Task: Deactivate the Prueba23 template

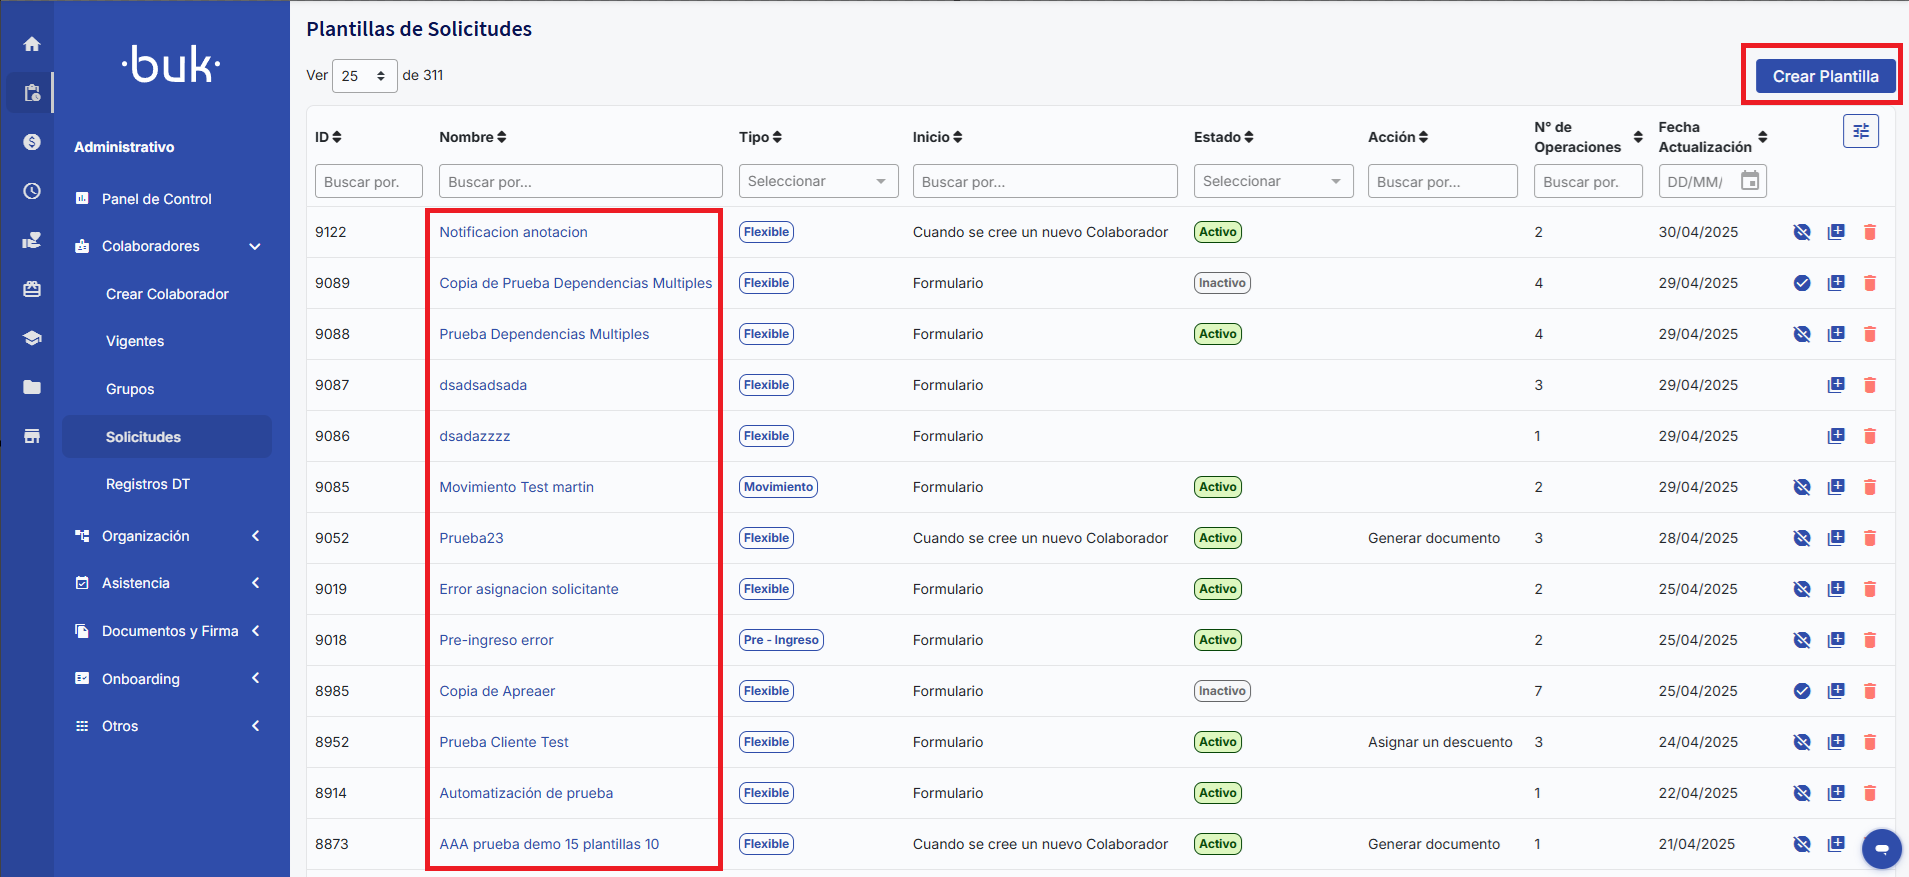Action: click(x=1802, y=538)
